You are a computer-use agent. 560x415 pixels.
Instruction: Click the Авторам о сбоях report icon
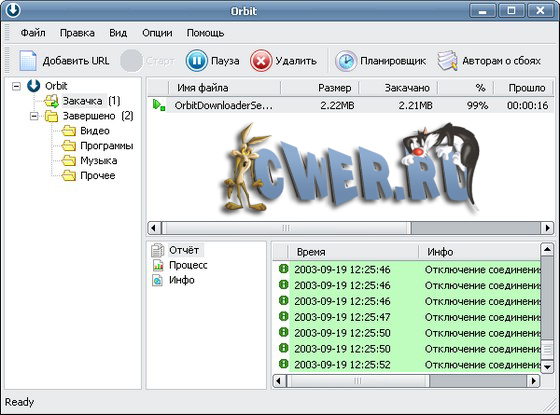[448, 60]
